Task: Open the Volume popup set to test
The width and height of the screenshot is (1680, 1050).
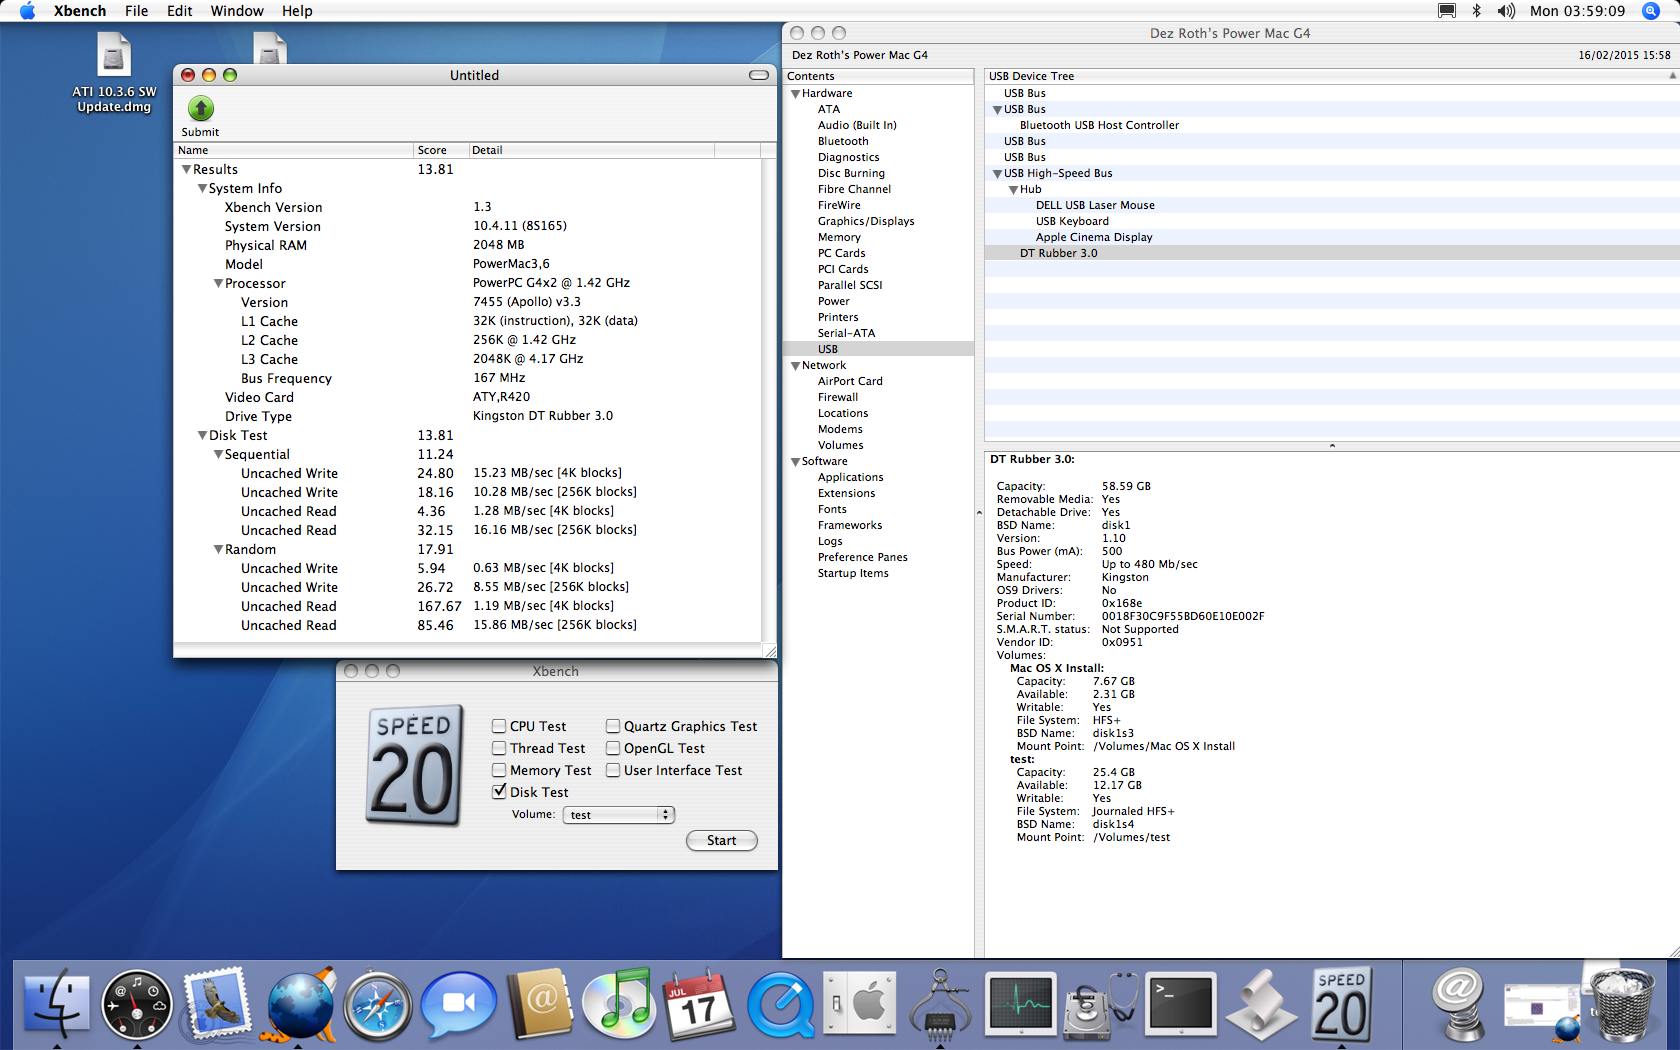Action: (x=619, y=815)
